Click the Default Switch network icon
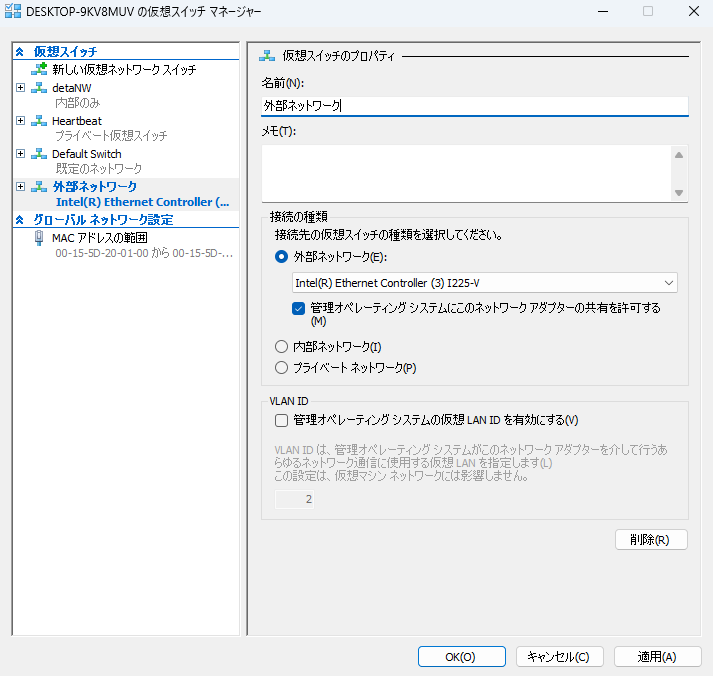713x676 pixels. (39, 154)
